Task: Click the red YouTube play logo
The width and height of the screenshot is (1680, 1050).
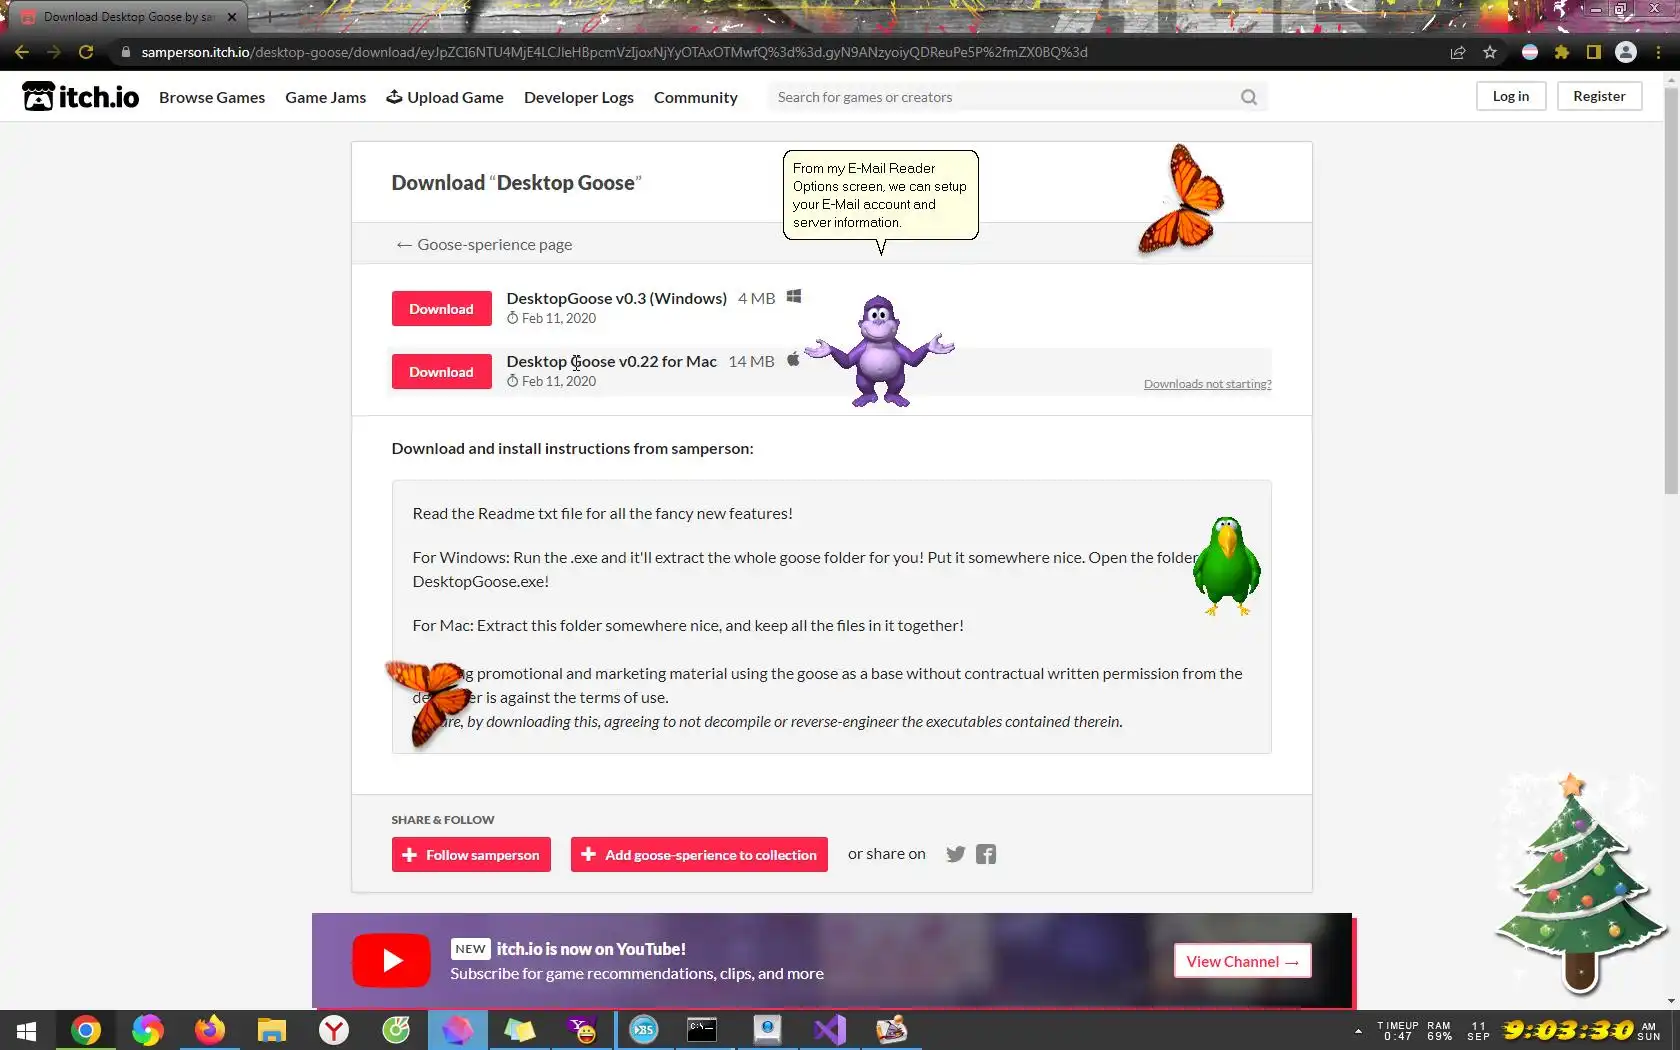Action: click(x=391, y=960)
